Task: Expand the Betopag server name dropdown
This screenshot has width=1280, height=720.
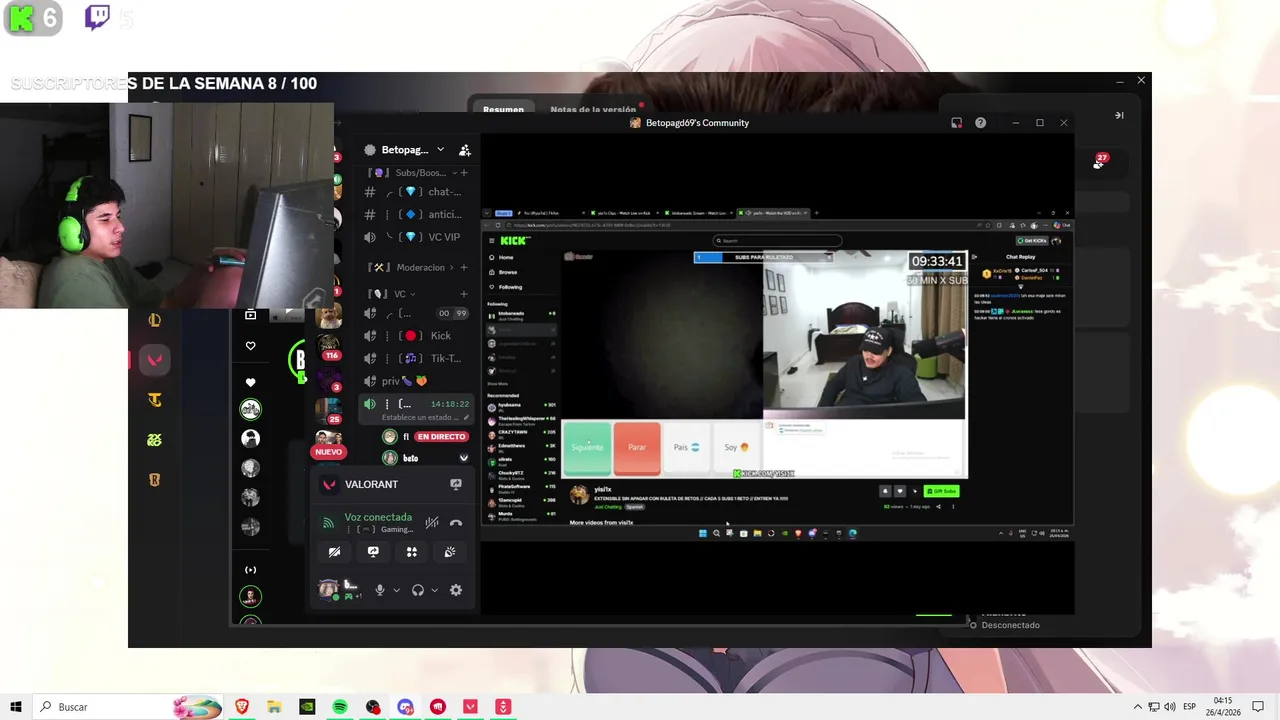Action: coord(440,150)
